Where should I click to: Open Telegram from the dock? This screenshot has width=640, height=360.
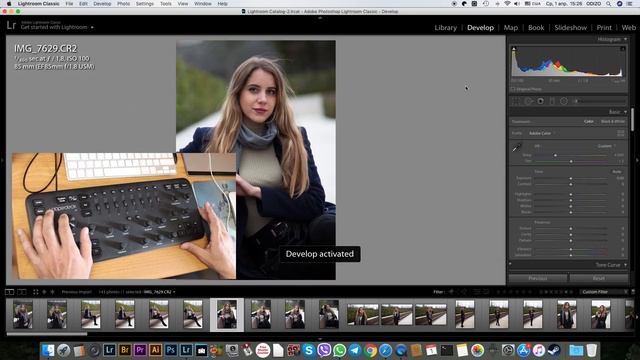[x=355, y=350]
